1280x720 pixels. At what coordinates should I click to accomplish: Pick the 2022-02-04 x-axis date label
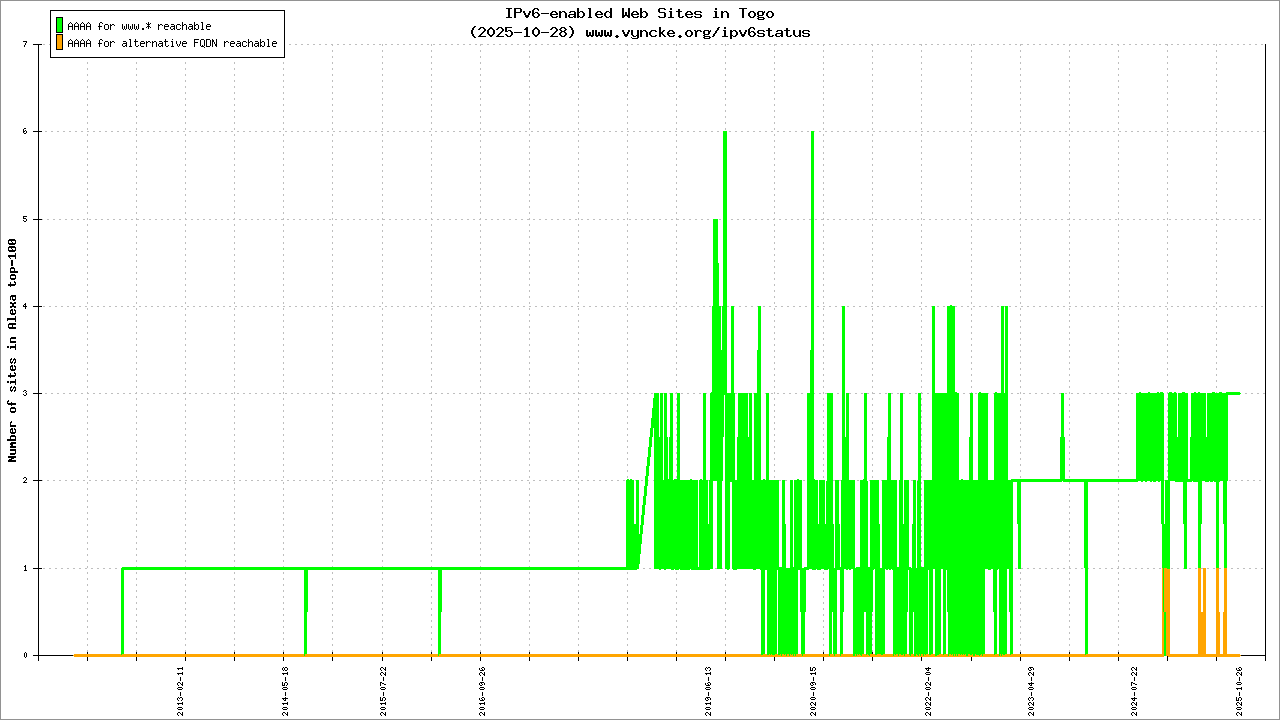[x=928, y=691]
